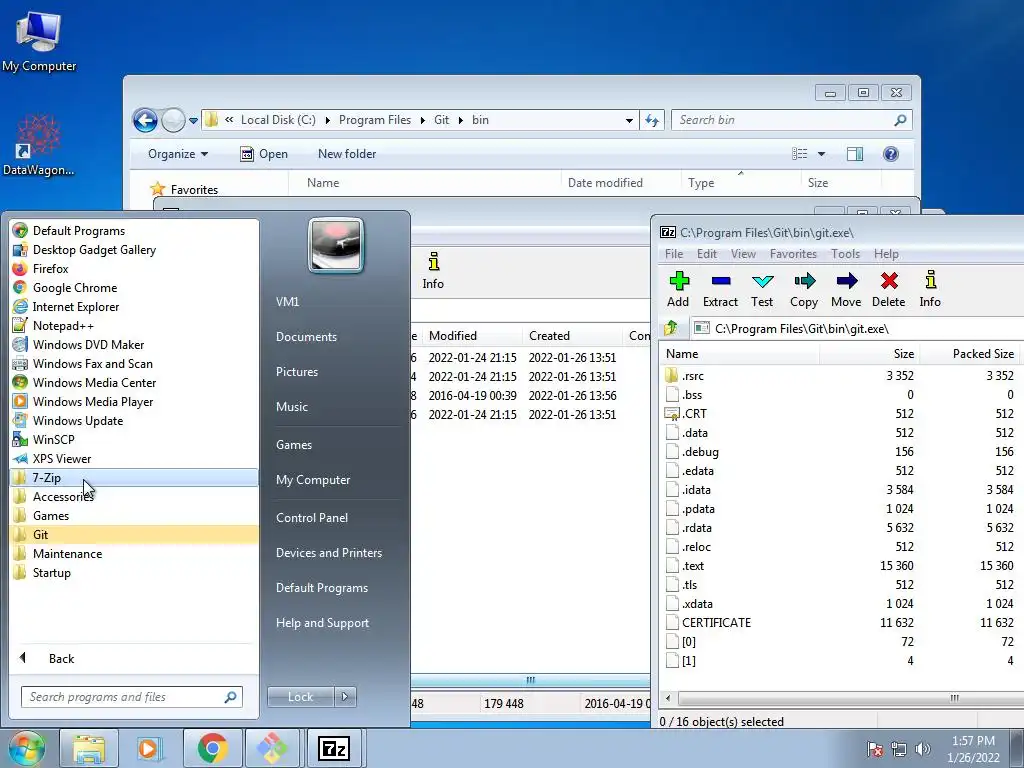The height and width of the screenshot is (768, 1024).
Task: Open the network tray icon
Action: tap(899, 749)
